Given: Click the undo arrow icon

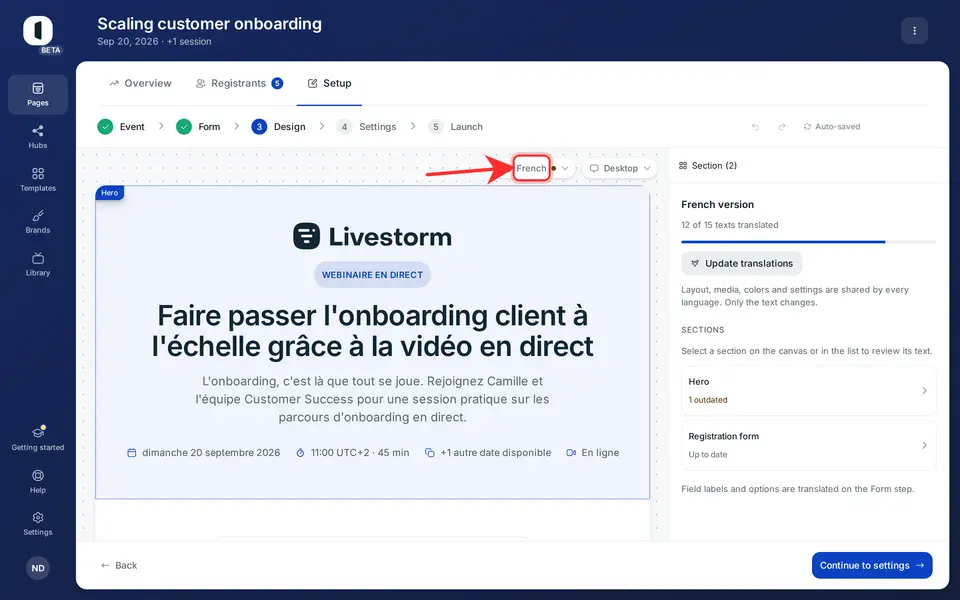Looking at the screenshot, I should point(756,127).
